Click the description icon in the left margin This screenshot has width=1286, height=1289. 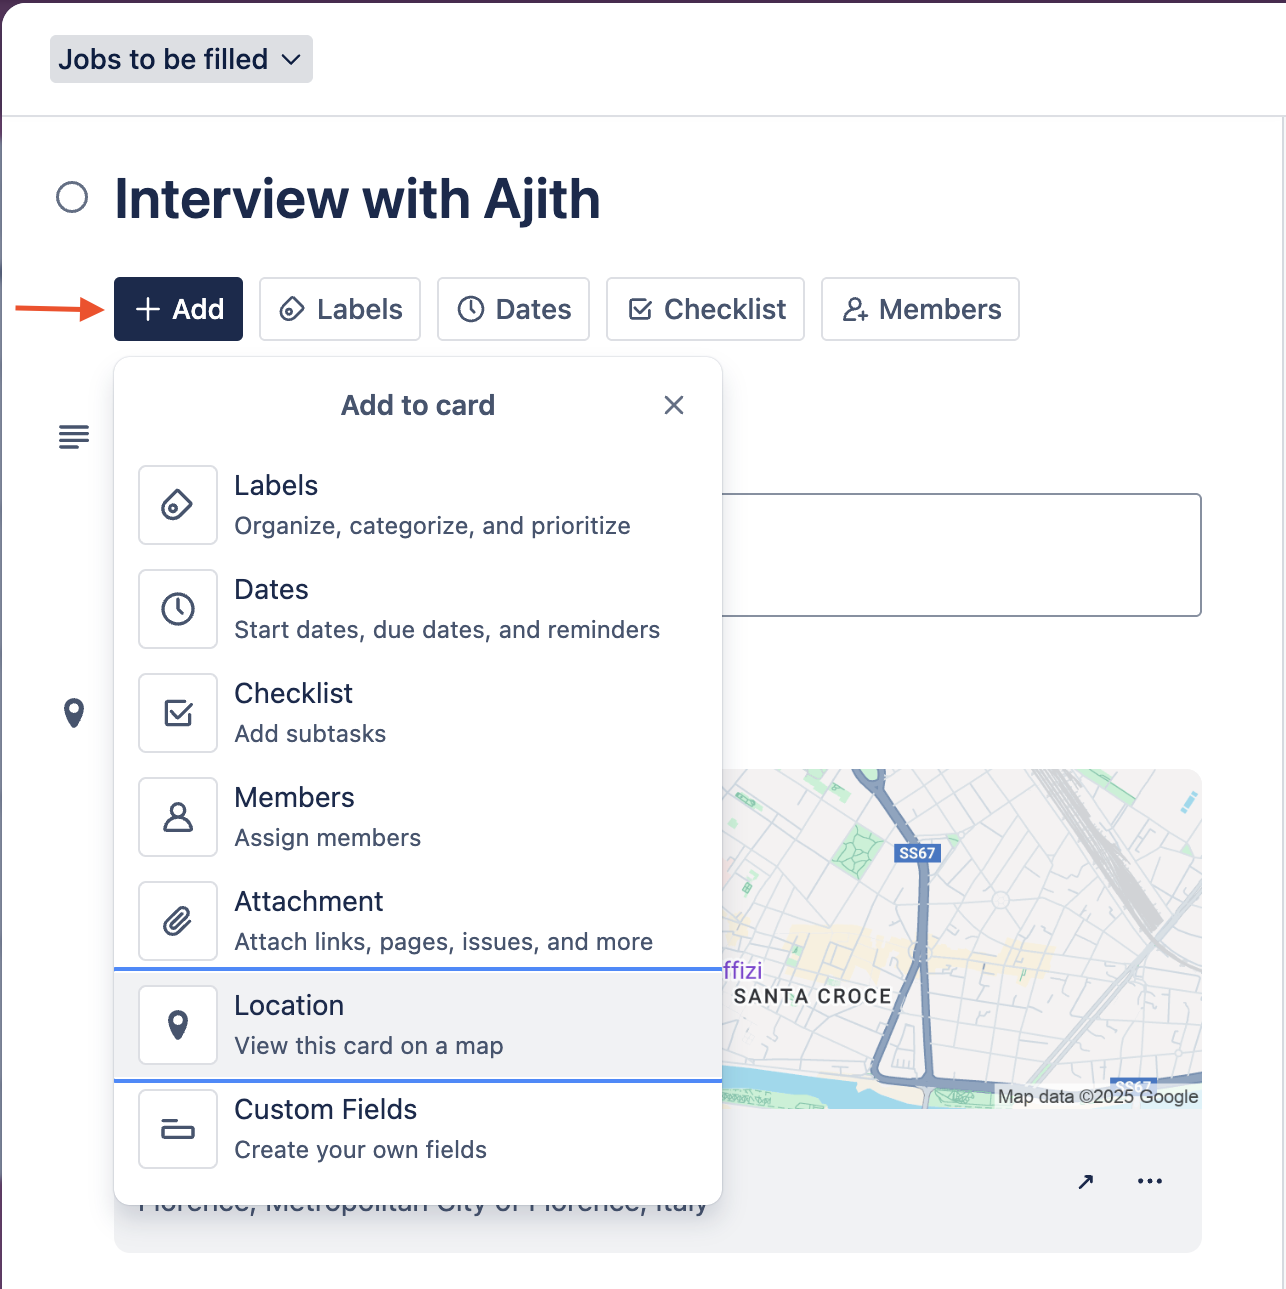pyautogui.click(x=73, y=437)
